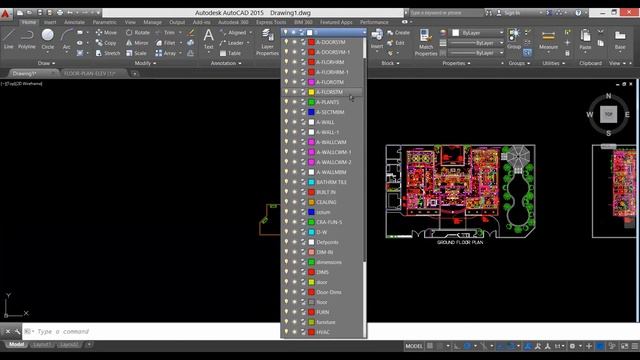Viewport: 640px width, 360px height.
Task: Open Trim tool dropdown arrow
Action: click(x=180, y=32)
